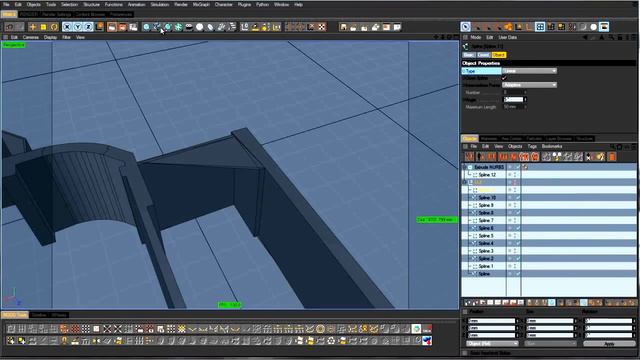Click the Render to Picture Viewer icon
Screen dimensions: 640x360
click(122, 27)
